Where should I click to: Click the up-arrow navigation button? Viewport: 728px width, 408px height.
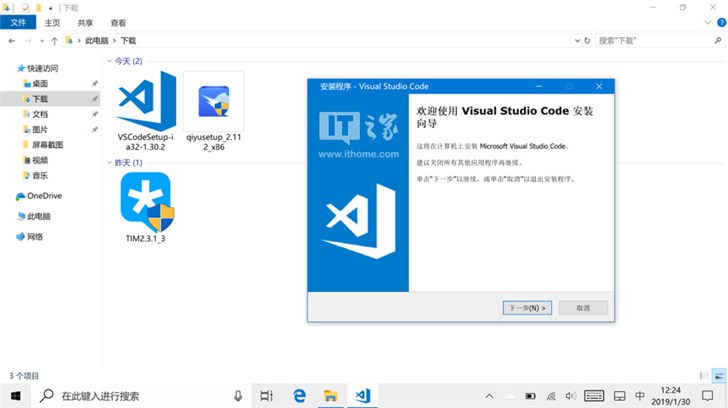click(x=53, y=41)
